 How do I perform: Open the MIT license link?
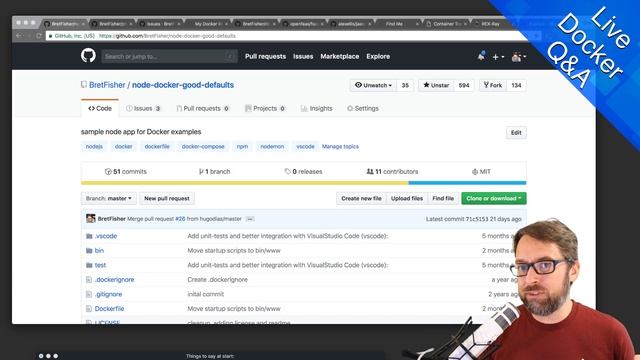pos(481,171)
